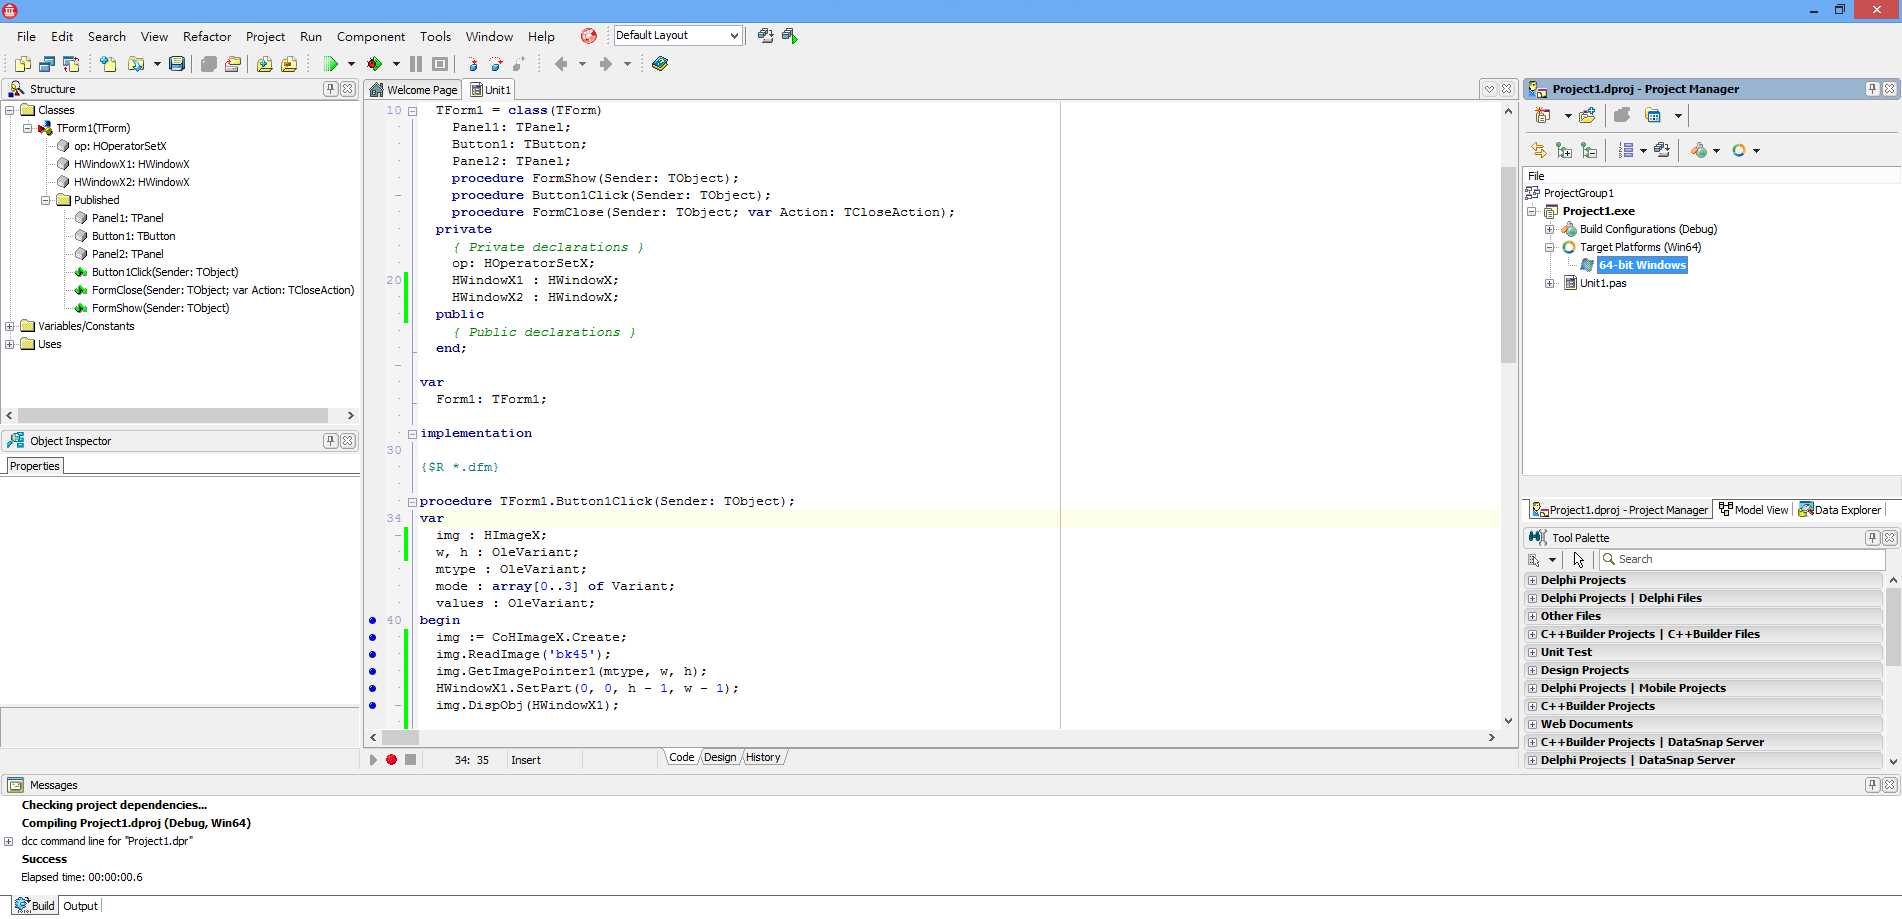Toggle breakpoint on the img.DispObj line
The width and height of the screenshot is (1902, 919).
[373, 705]
